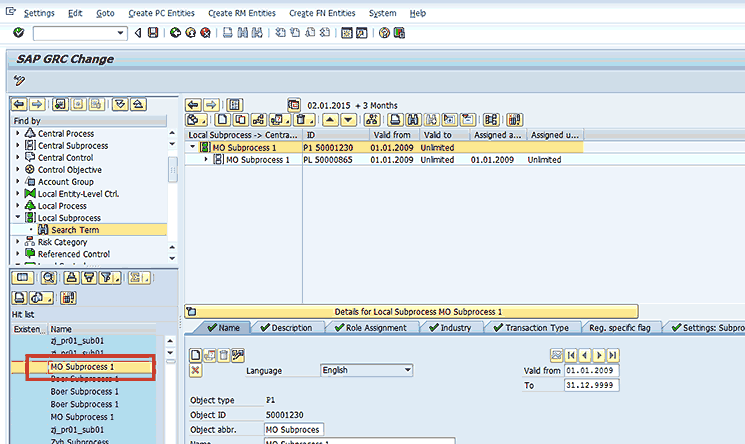Select the Referenced Control tree item
This screenshot has height=444, width=745.
pos(74,254)
